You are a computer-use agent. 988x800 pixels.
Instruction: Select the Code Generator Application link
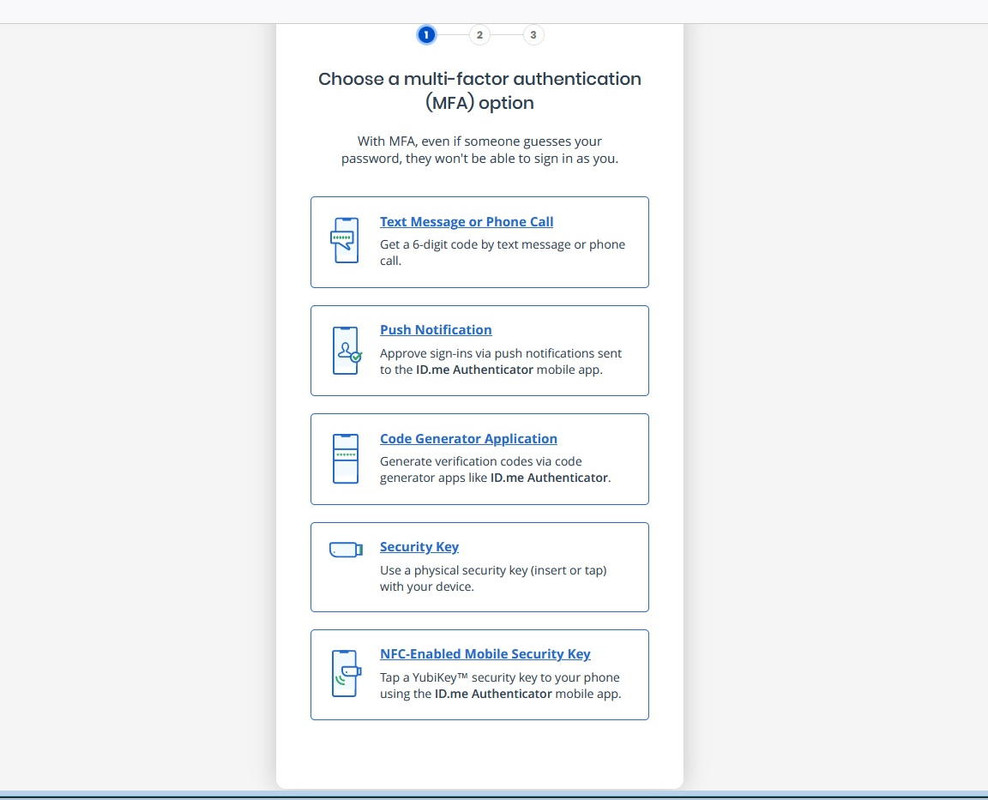468,438
